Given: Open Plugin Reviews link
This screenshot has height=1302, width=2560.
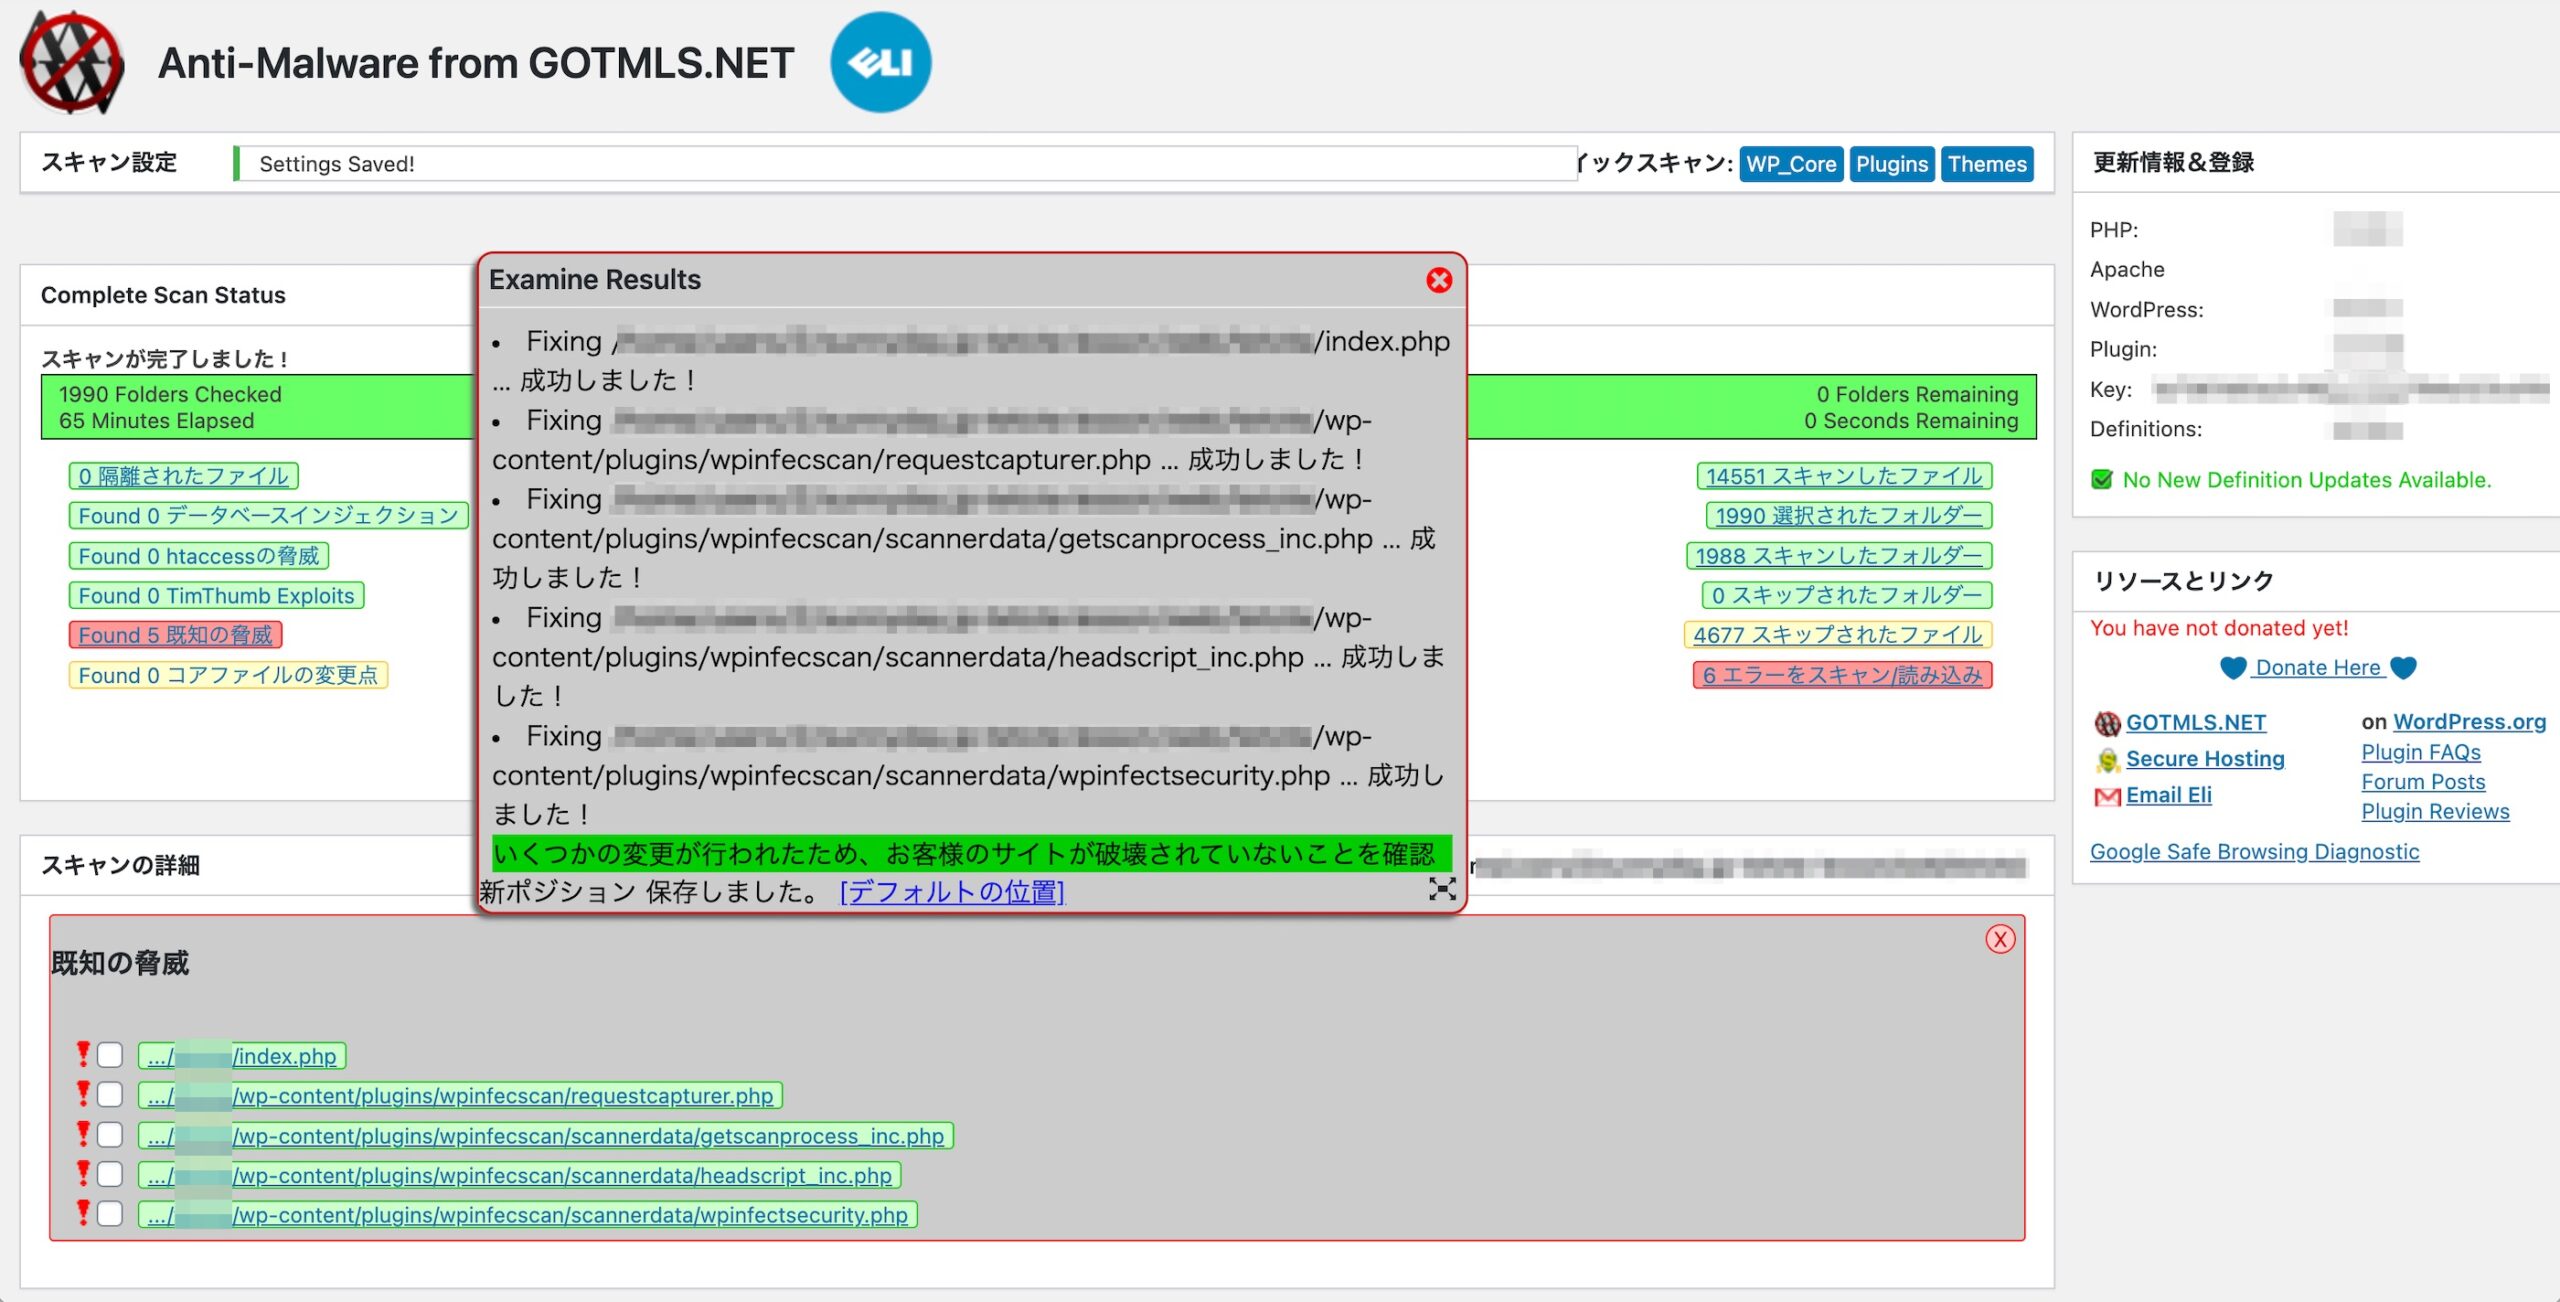Looking at the screenshot, I should coord(2435,812).
